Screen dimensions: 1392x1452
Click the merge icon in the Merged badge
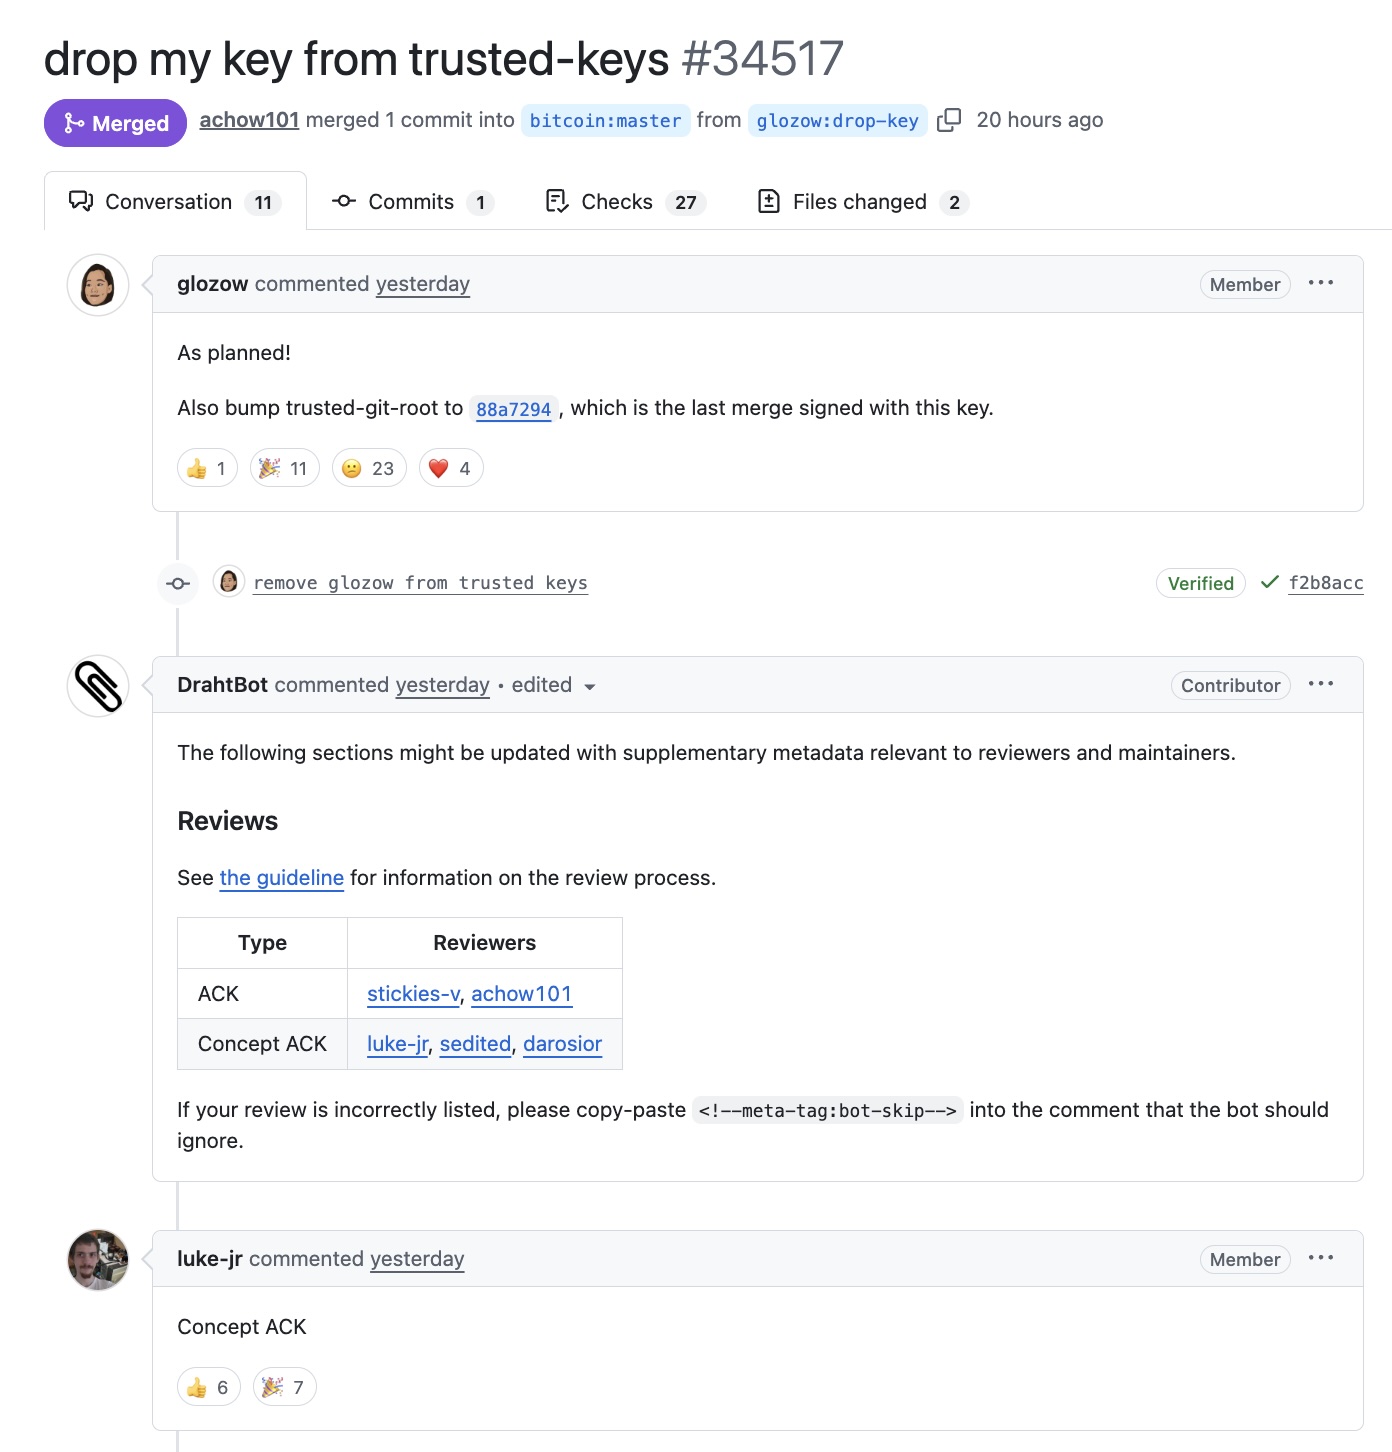click(72, 123)
